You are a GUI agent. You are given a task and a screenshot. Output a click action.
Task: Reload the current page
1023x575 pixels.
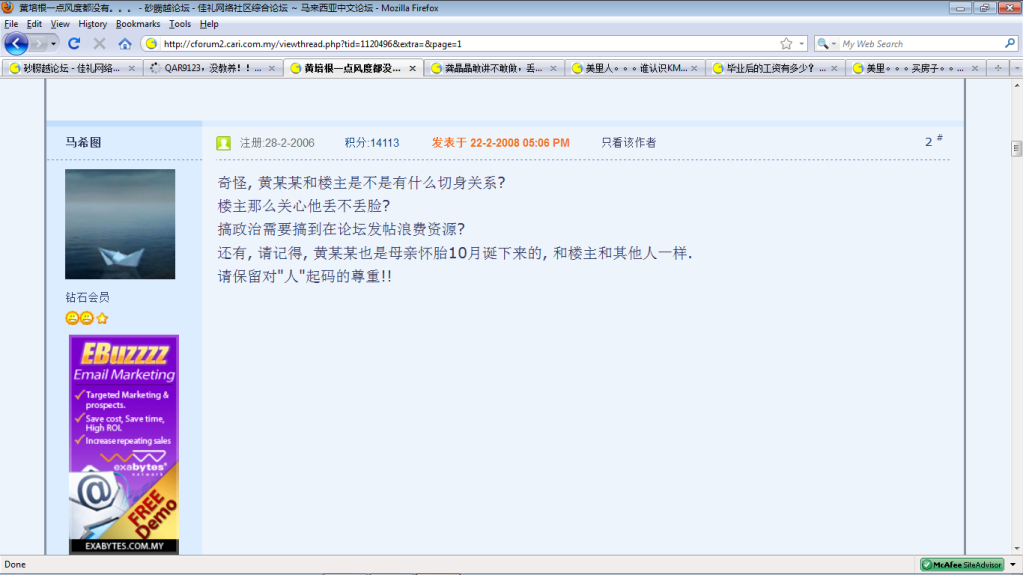click(x=74, y=44)
